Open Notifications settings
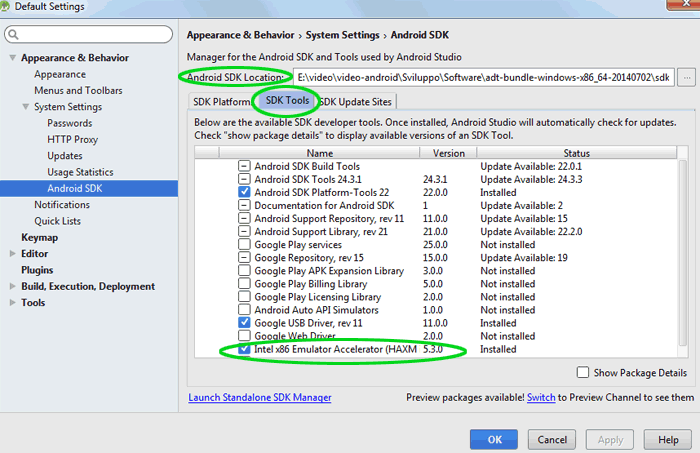This screenshot has width=700, height=453. coord(62,204)
